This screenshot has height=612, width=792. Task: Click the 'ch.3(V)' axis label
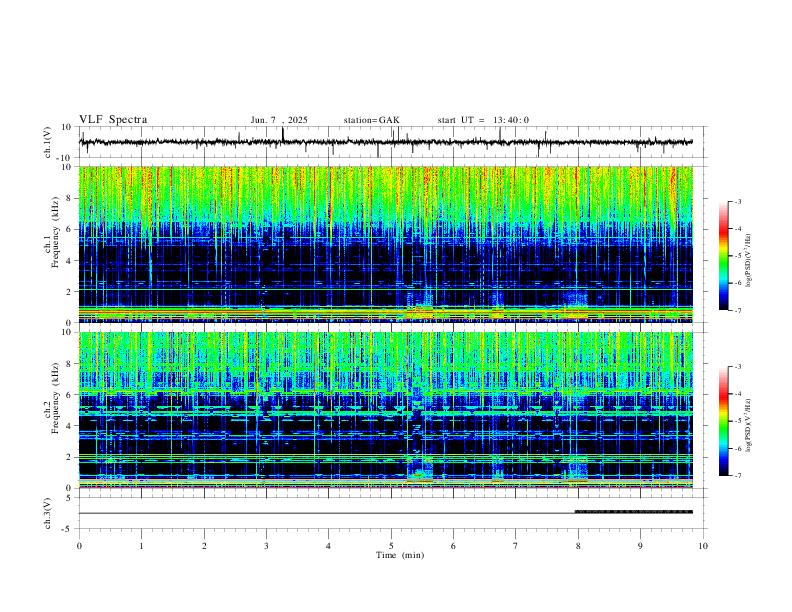point(48,513)
